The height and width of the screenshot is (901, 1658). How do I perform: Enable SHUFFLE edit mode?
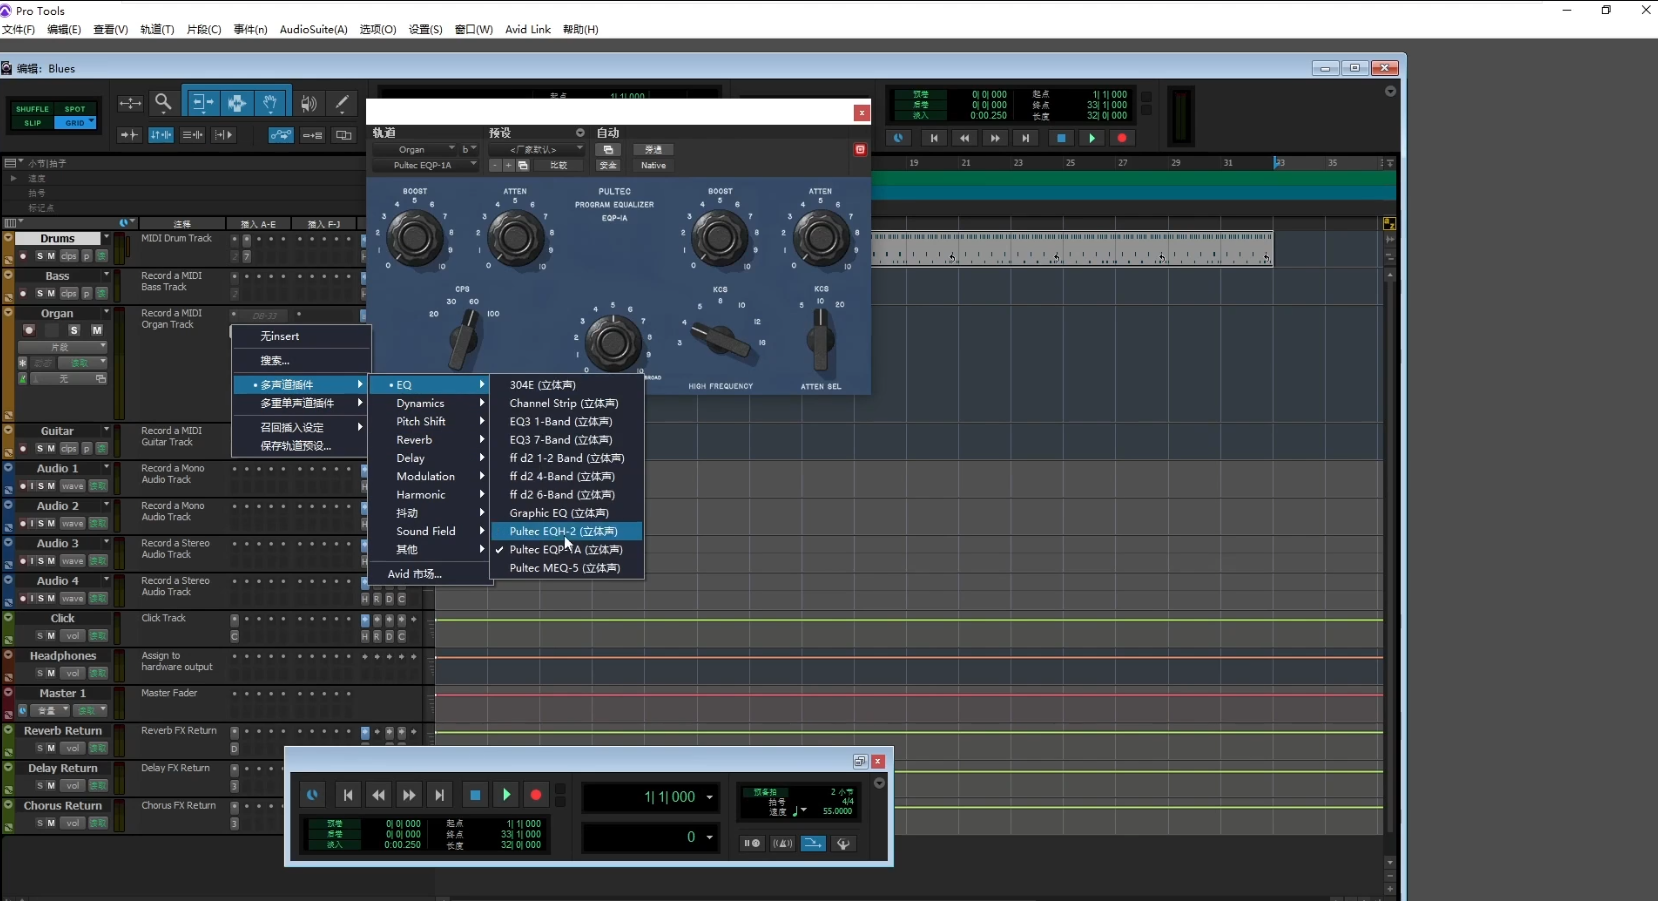pyautogui.click(x=32, y=109)
